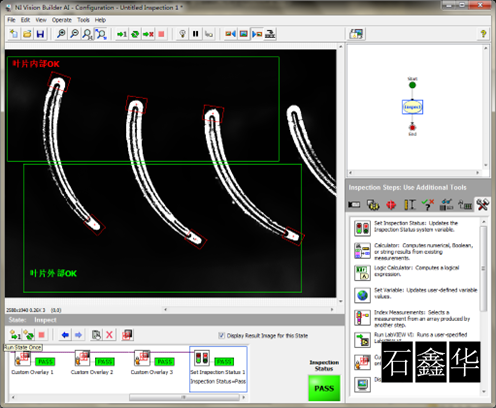Open the Tools menu
This screenshot has width=496, height=408.
(x=83, y=20)
